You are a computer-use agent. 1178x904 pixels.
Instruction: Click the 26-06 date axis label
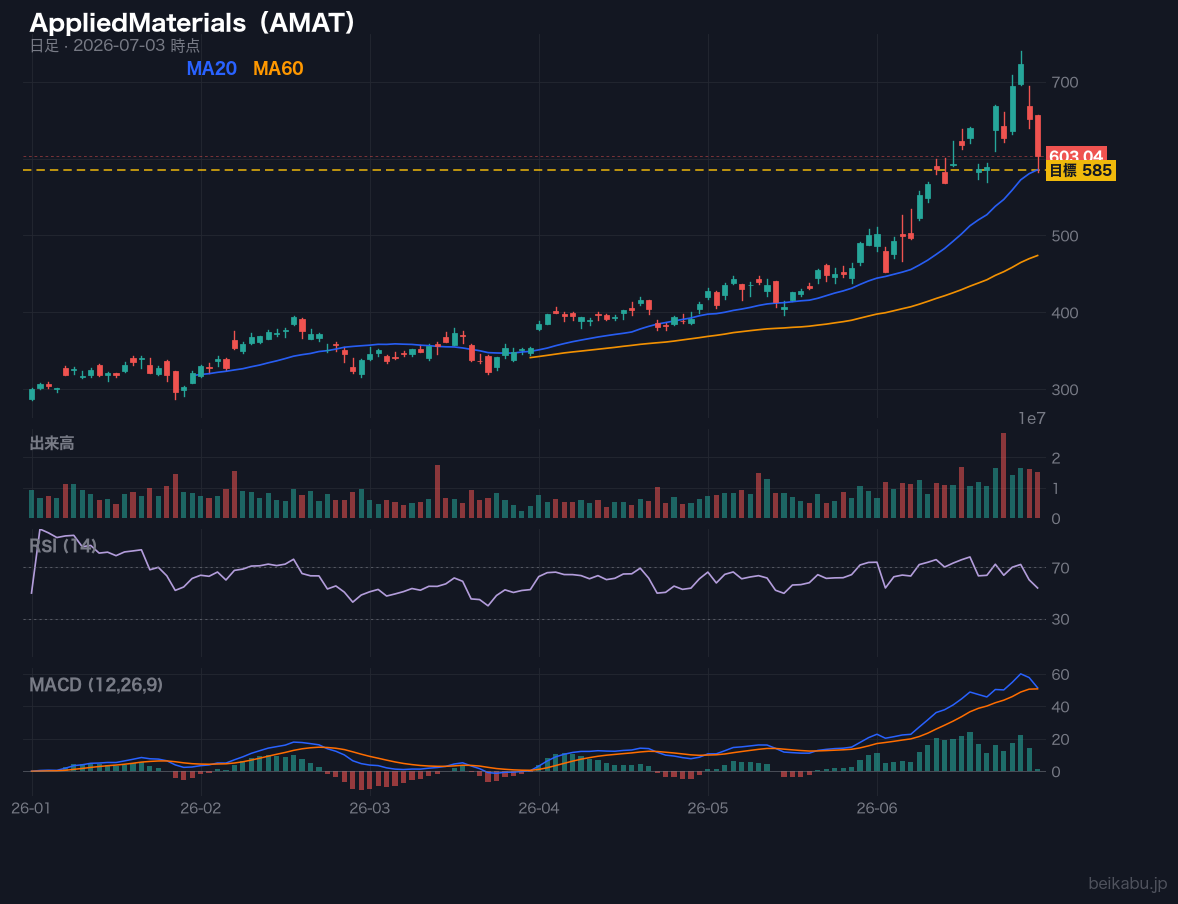[877, 808]
